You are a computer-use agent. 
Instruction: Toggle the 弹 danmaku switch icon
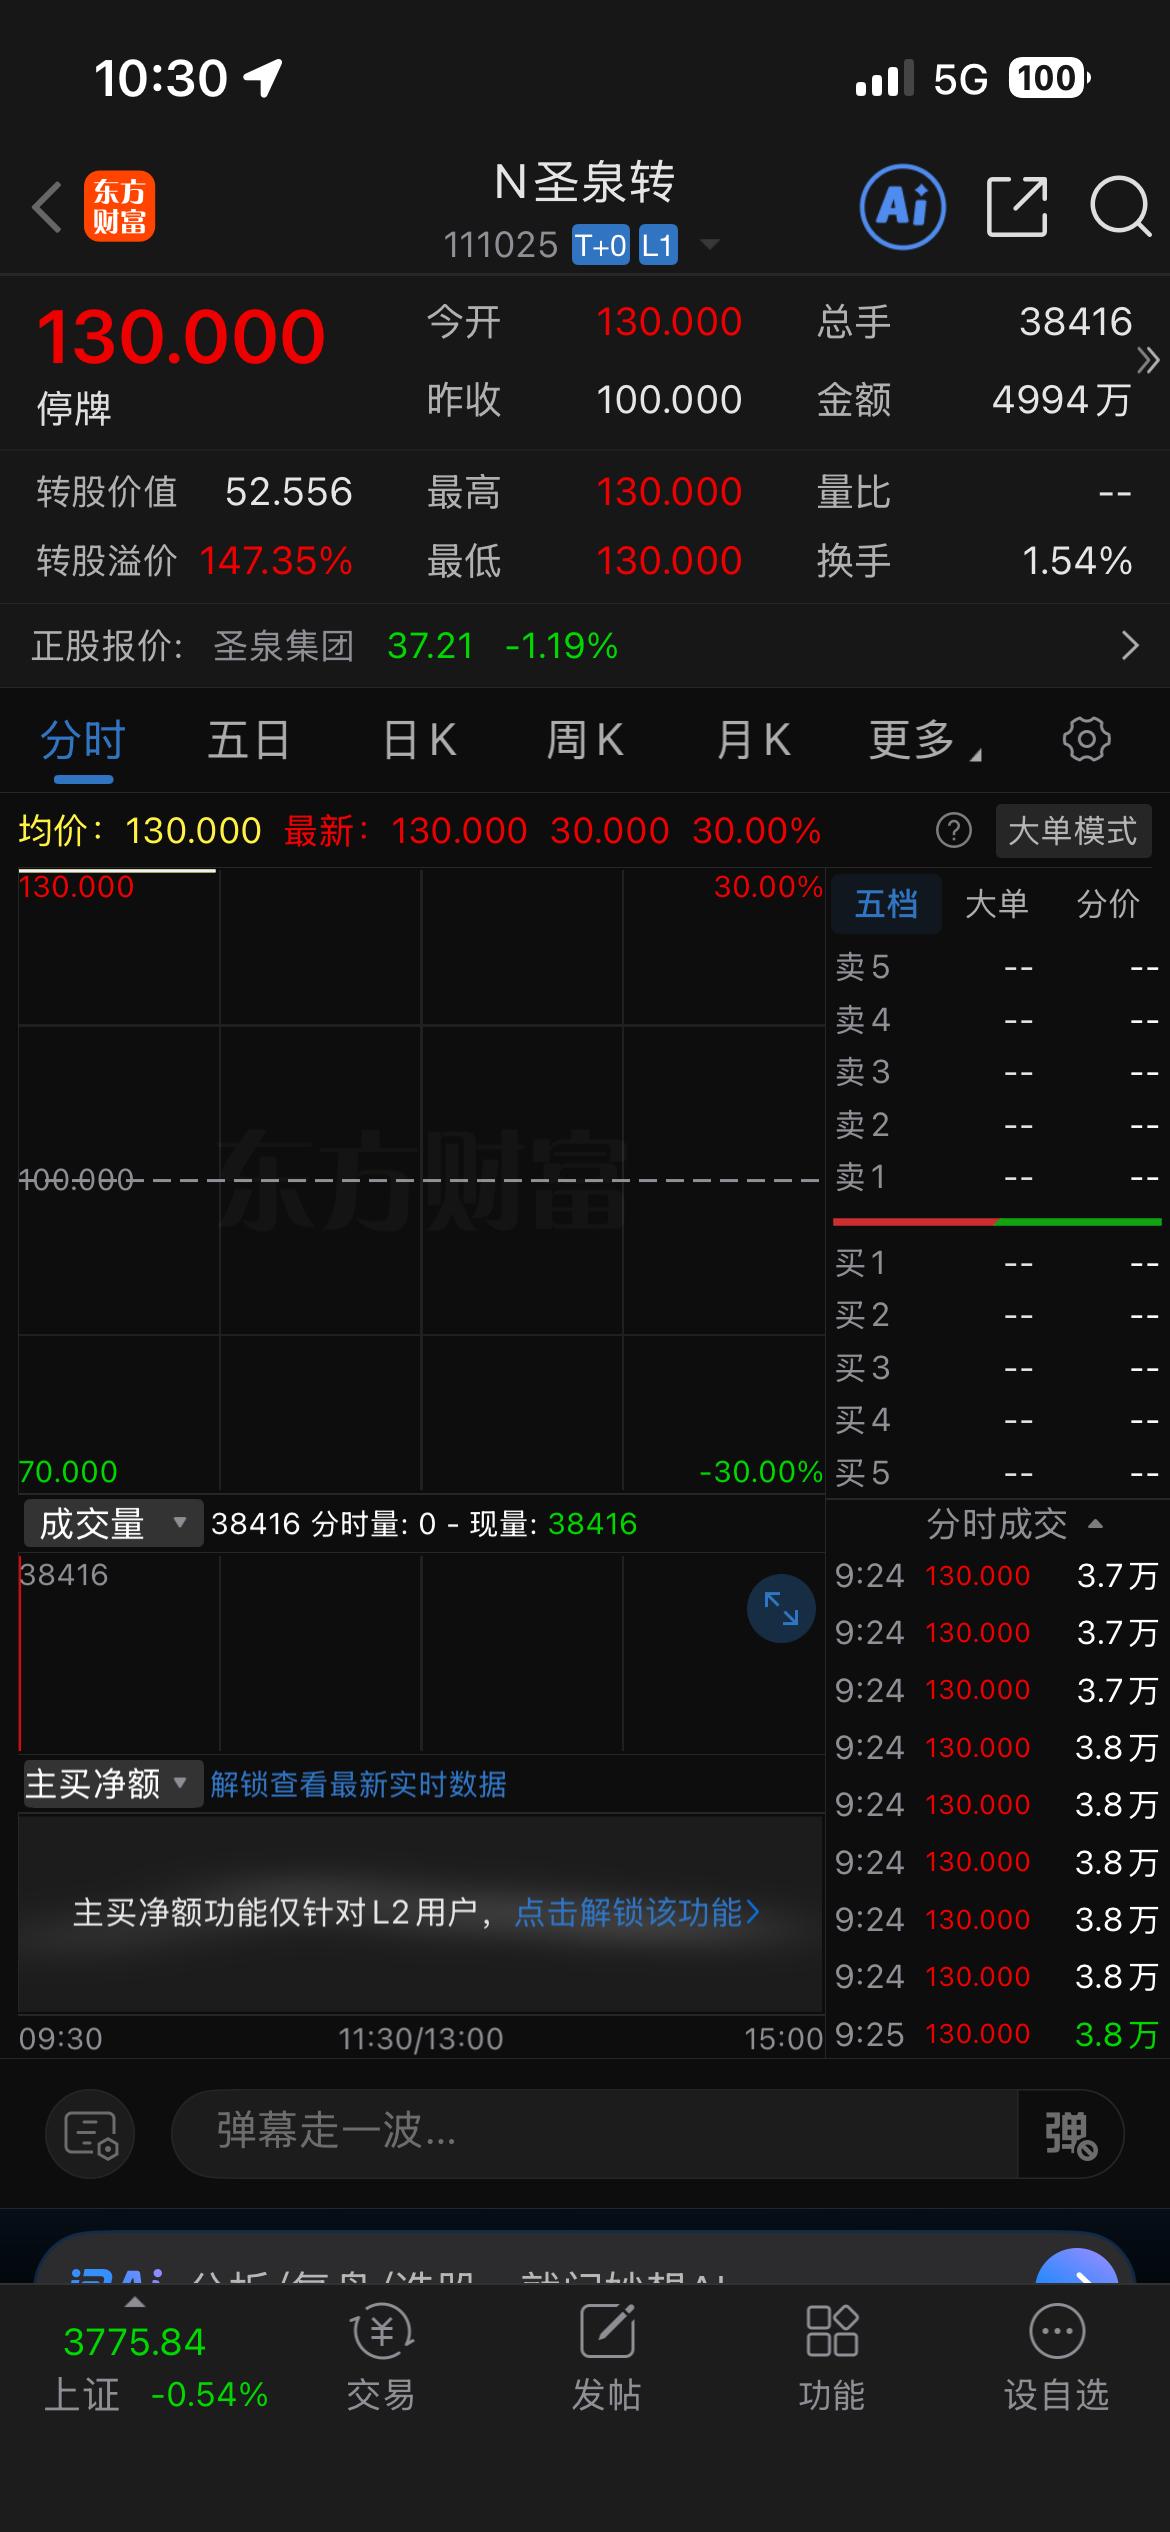1070,2134
